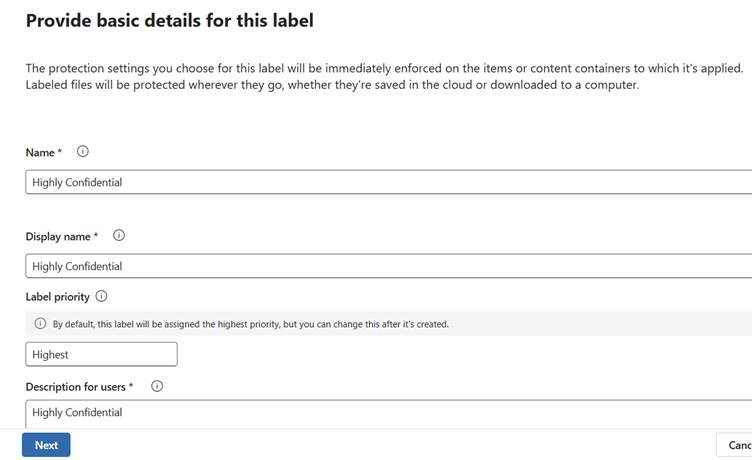Viewport: 752px width, 460px height.
Task: Click the Description for users label
Action: tap(74, 386)
